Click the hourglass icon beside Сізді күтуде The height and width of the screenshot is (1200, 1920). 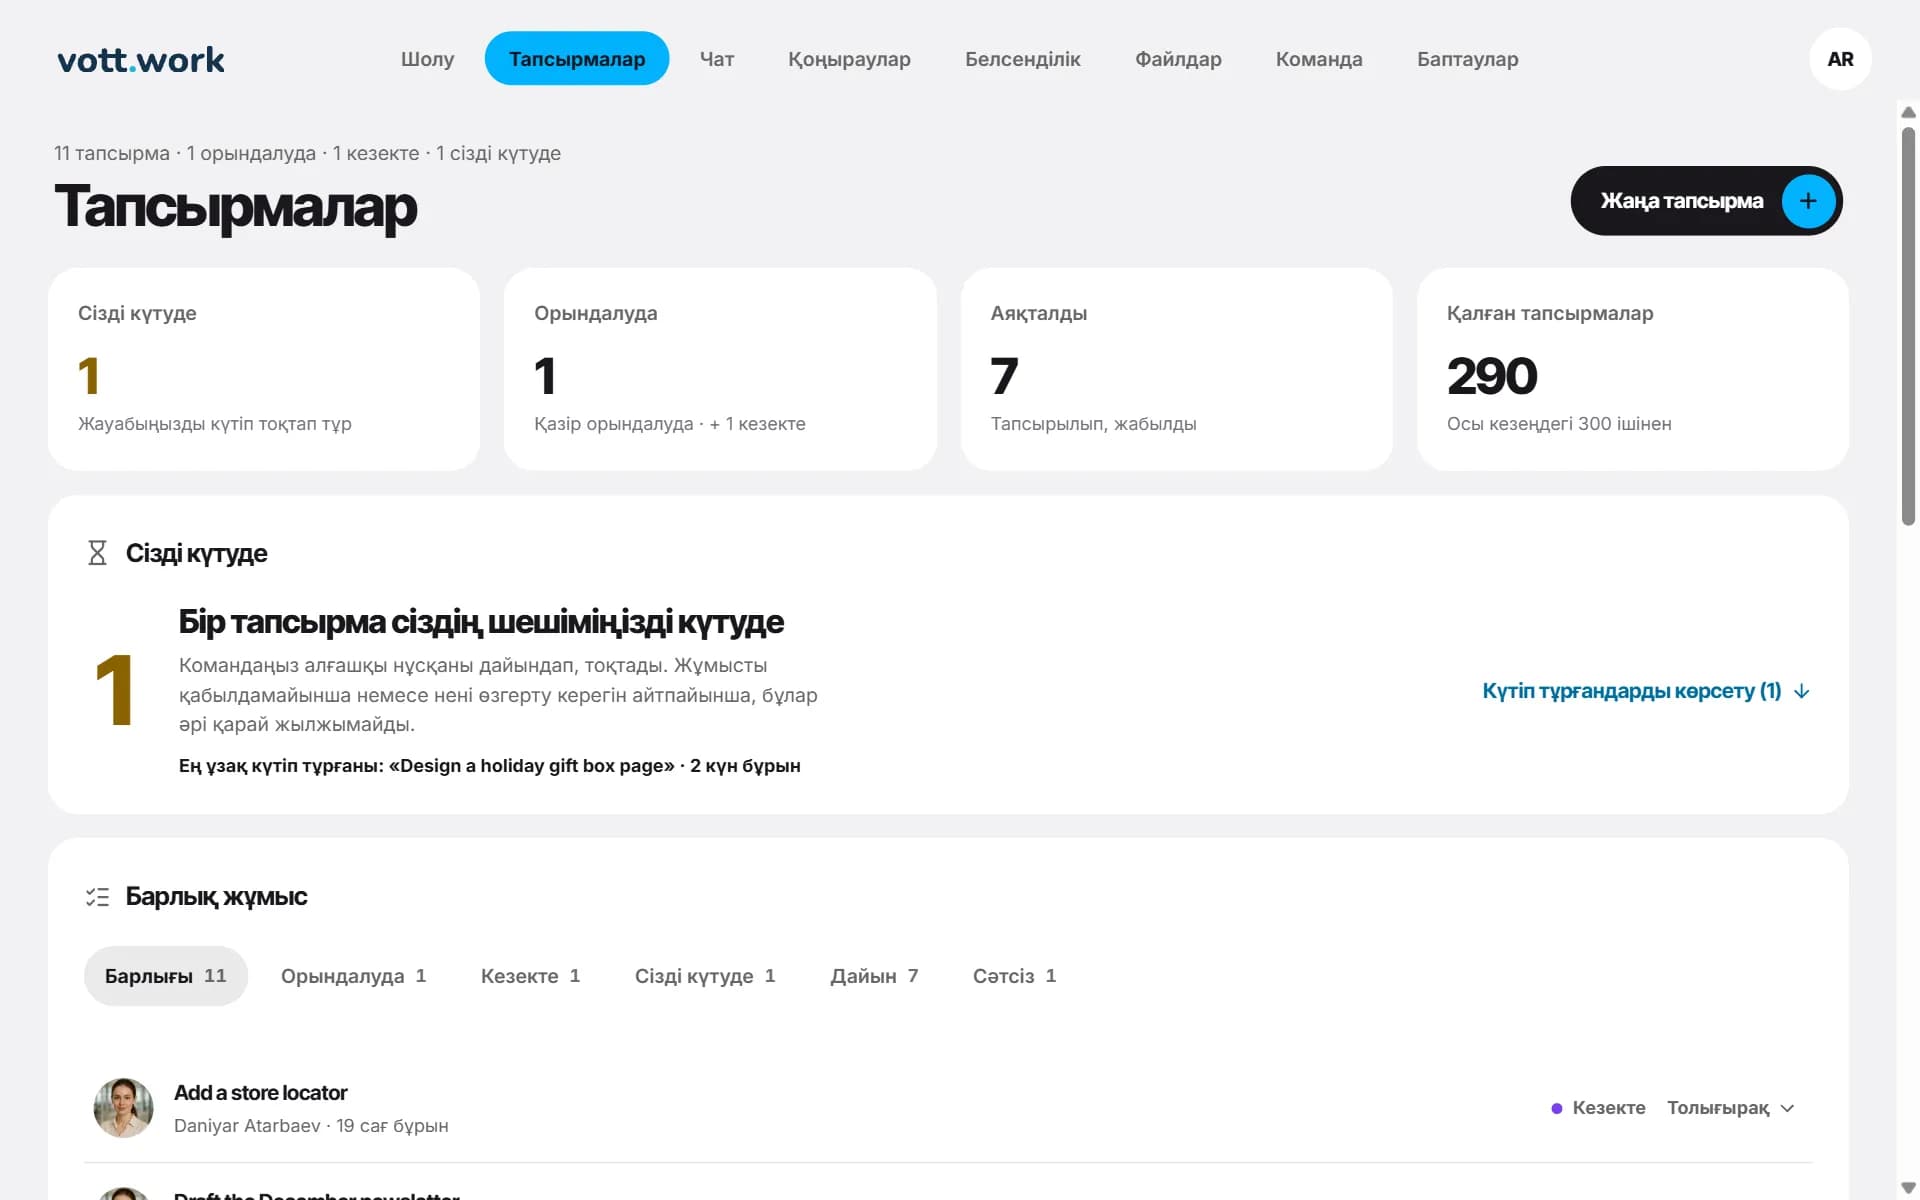[x=97, y=553]
